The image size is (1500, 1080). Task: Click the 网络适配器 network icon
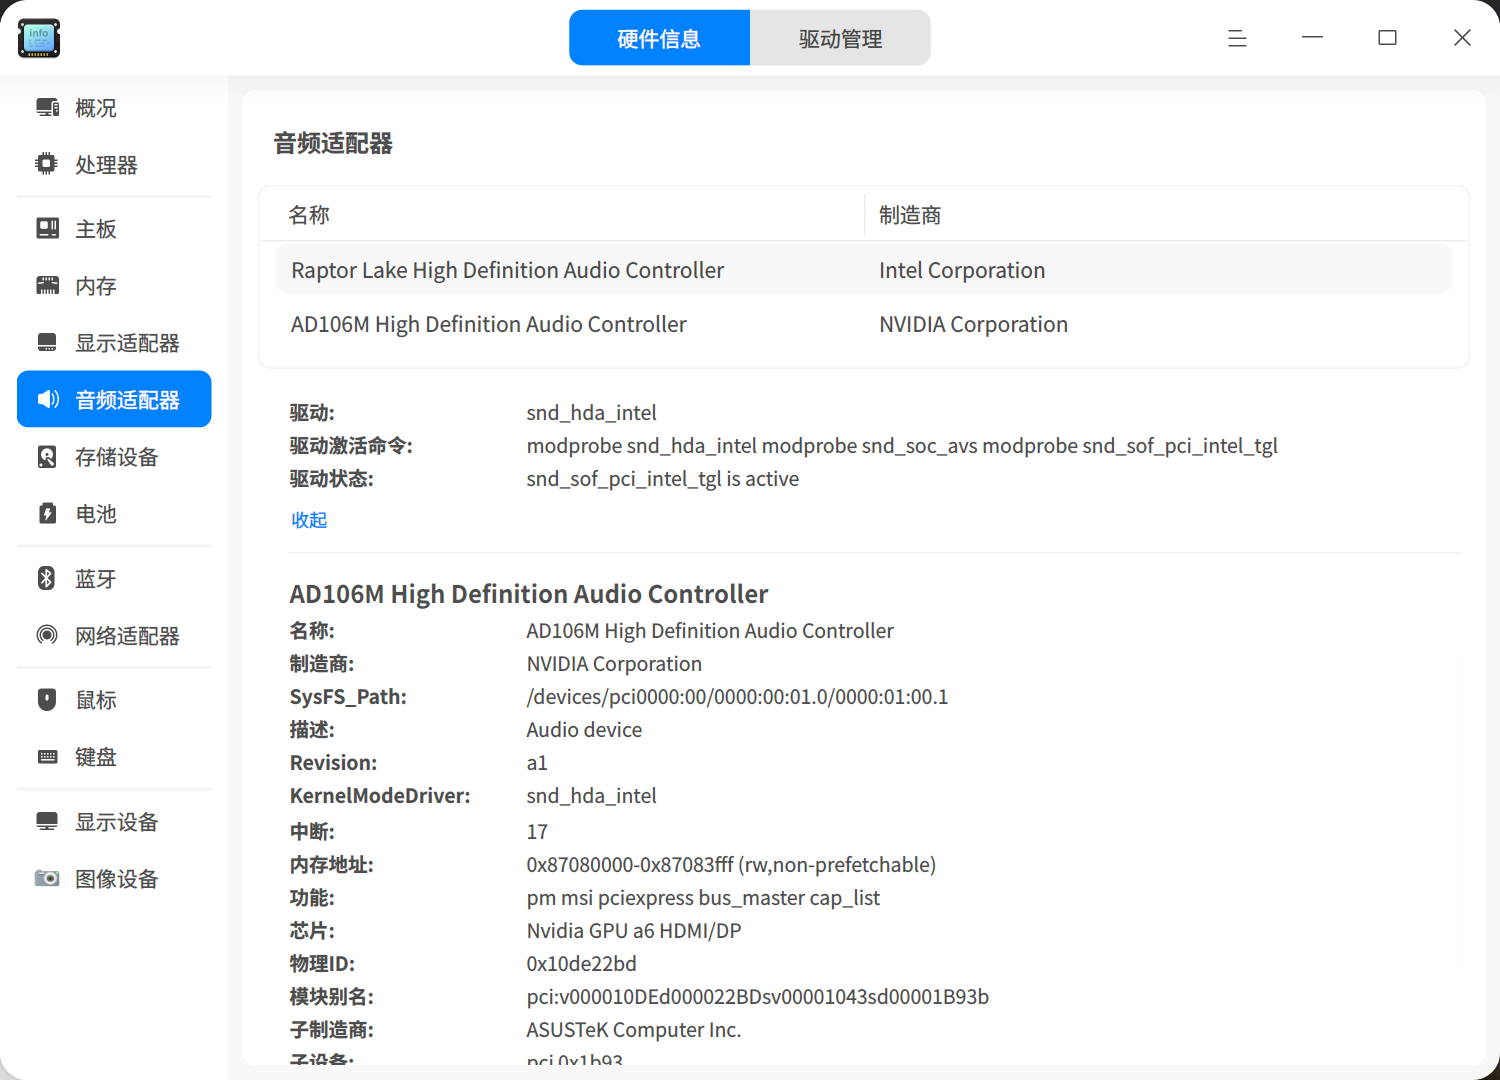point(47,635)
